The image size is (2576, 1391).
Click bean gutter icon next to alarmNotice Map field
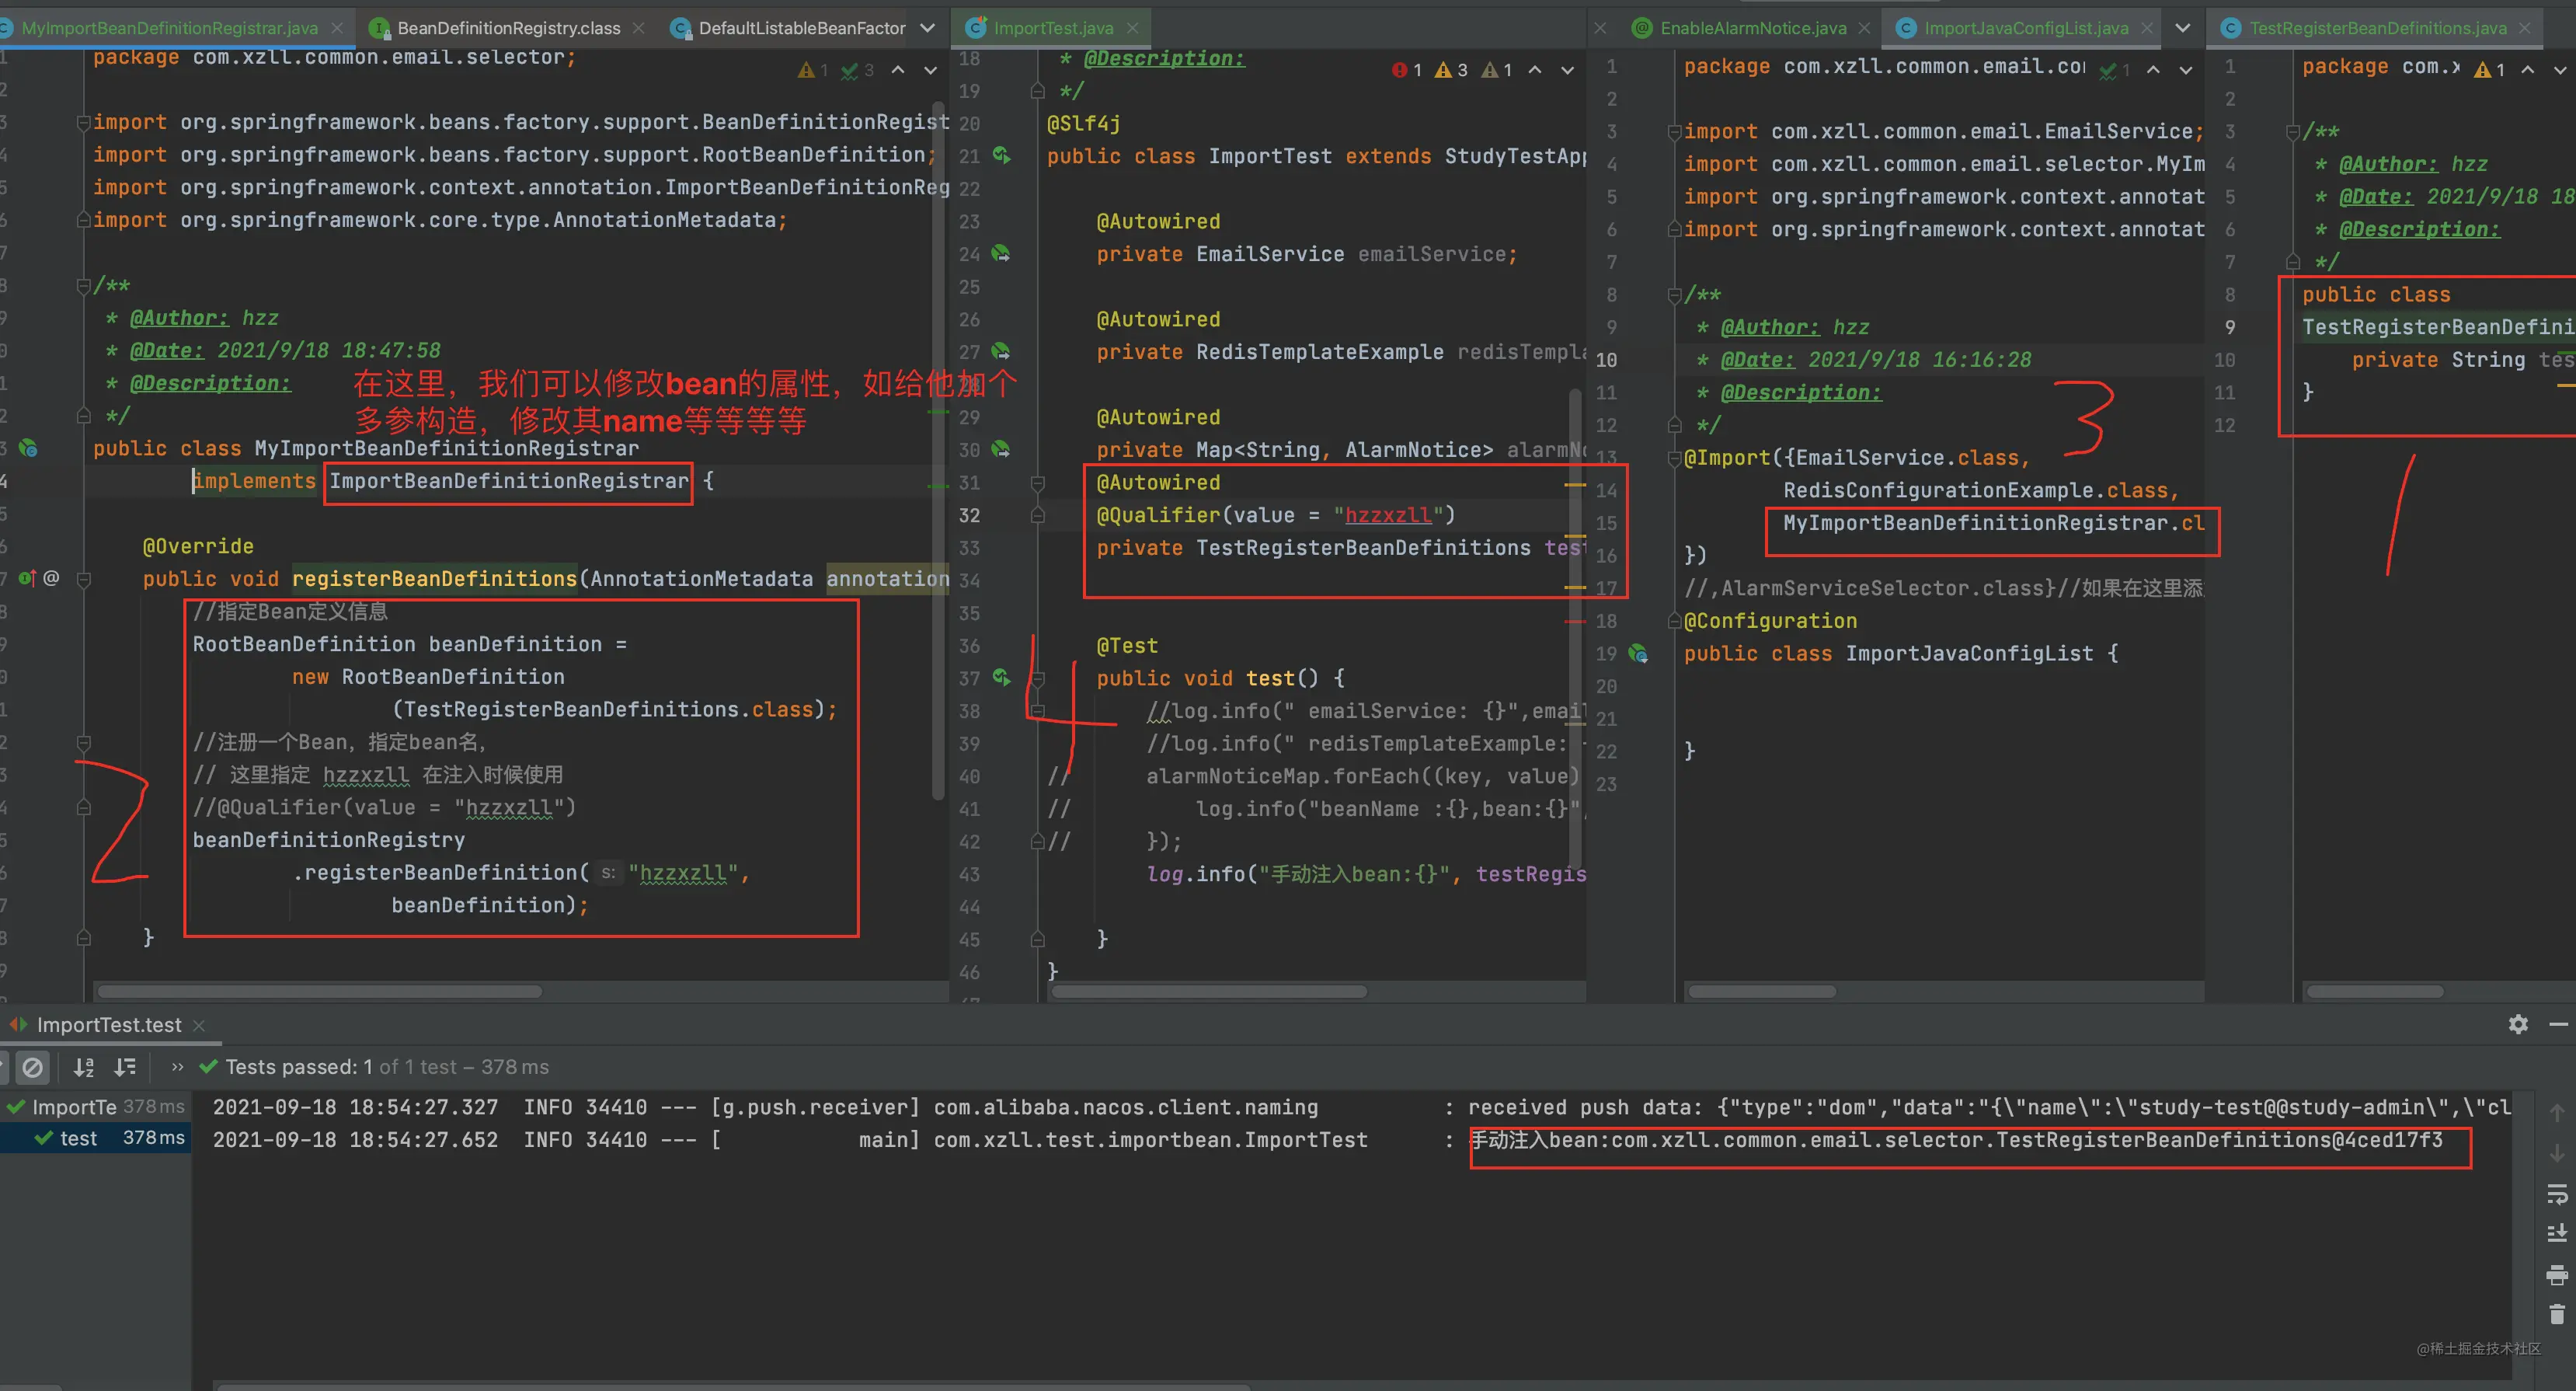(1001, 449)
